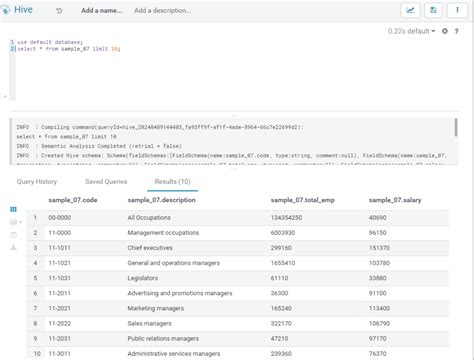Click the sample_07.salary column header

(395, 200)
